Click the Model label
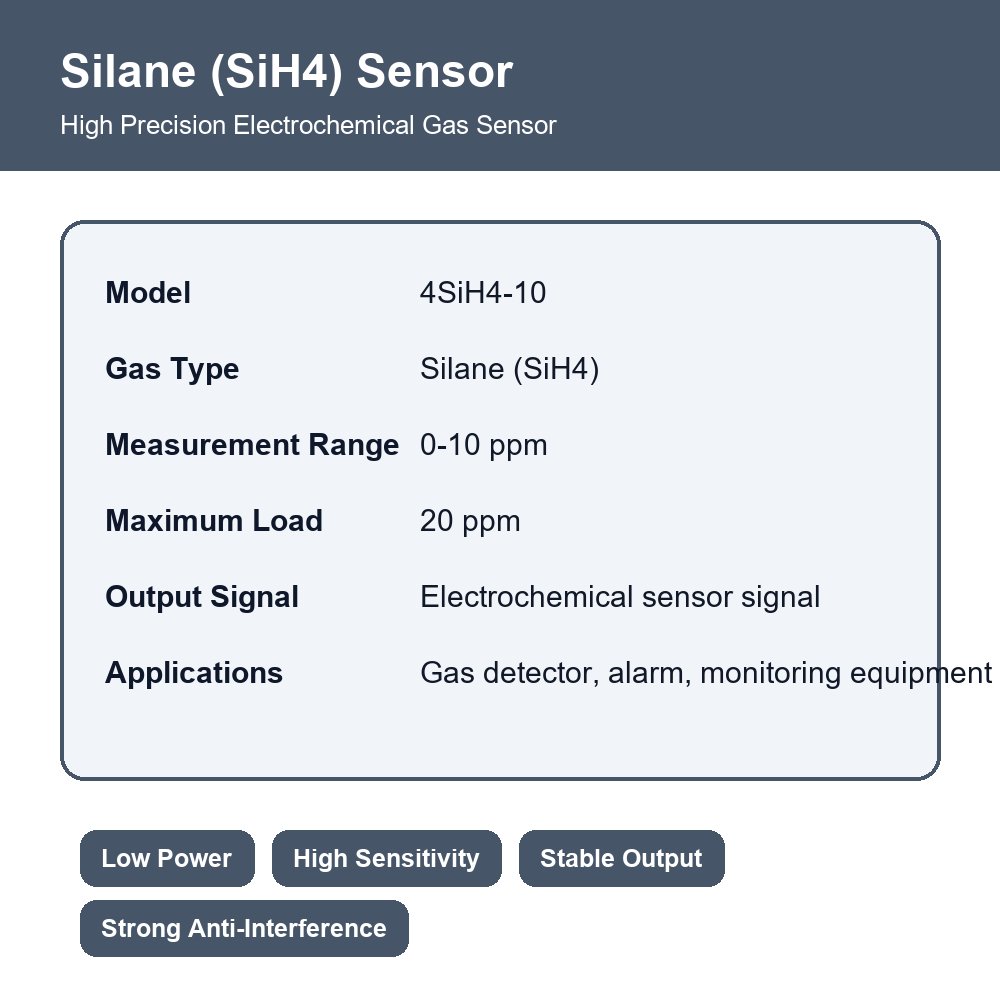 click(x=148, y=293)
